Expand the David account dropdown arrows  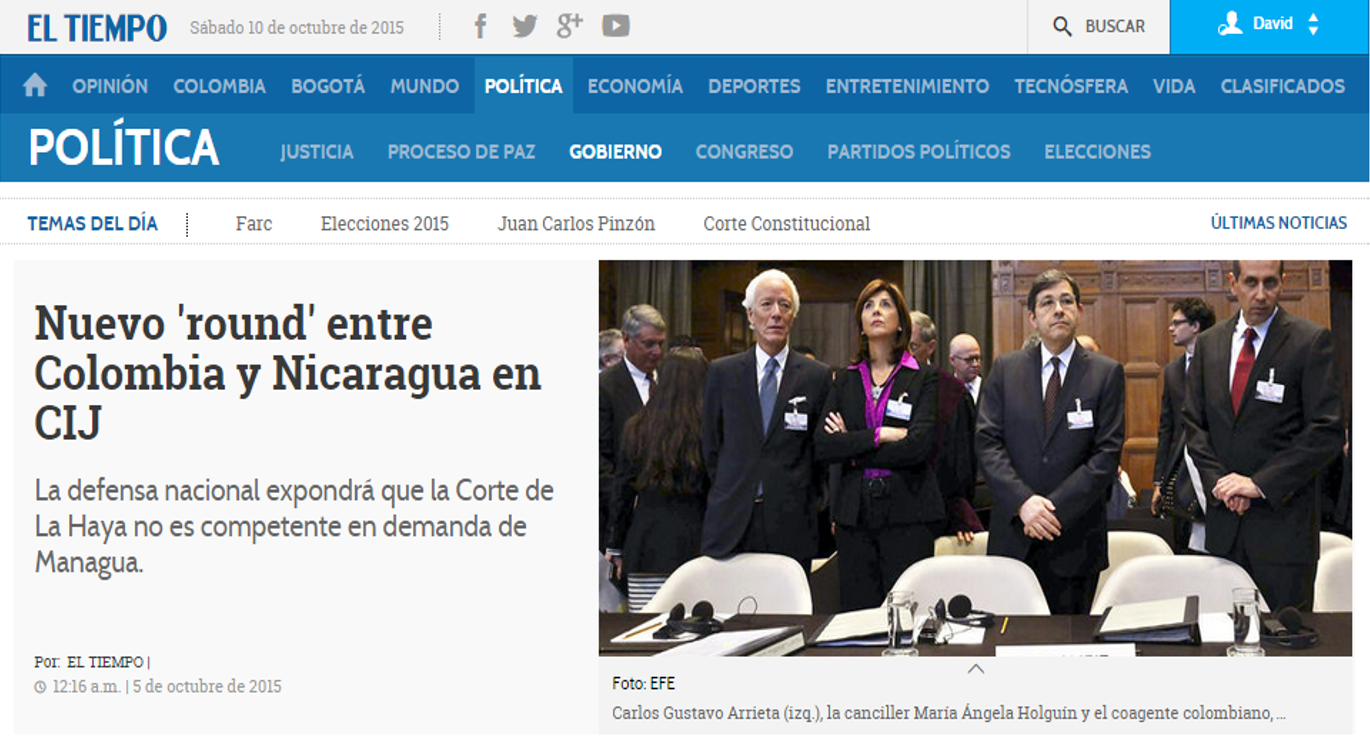1313,25
